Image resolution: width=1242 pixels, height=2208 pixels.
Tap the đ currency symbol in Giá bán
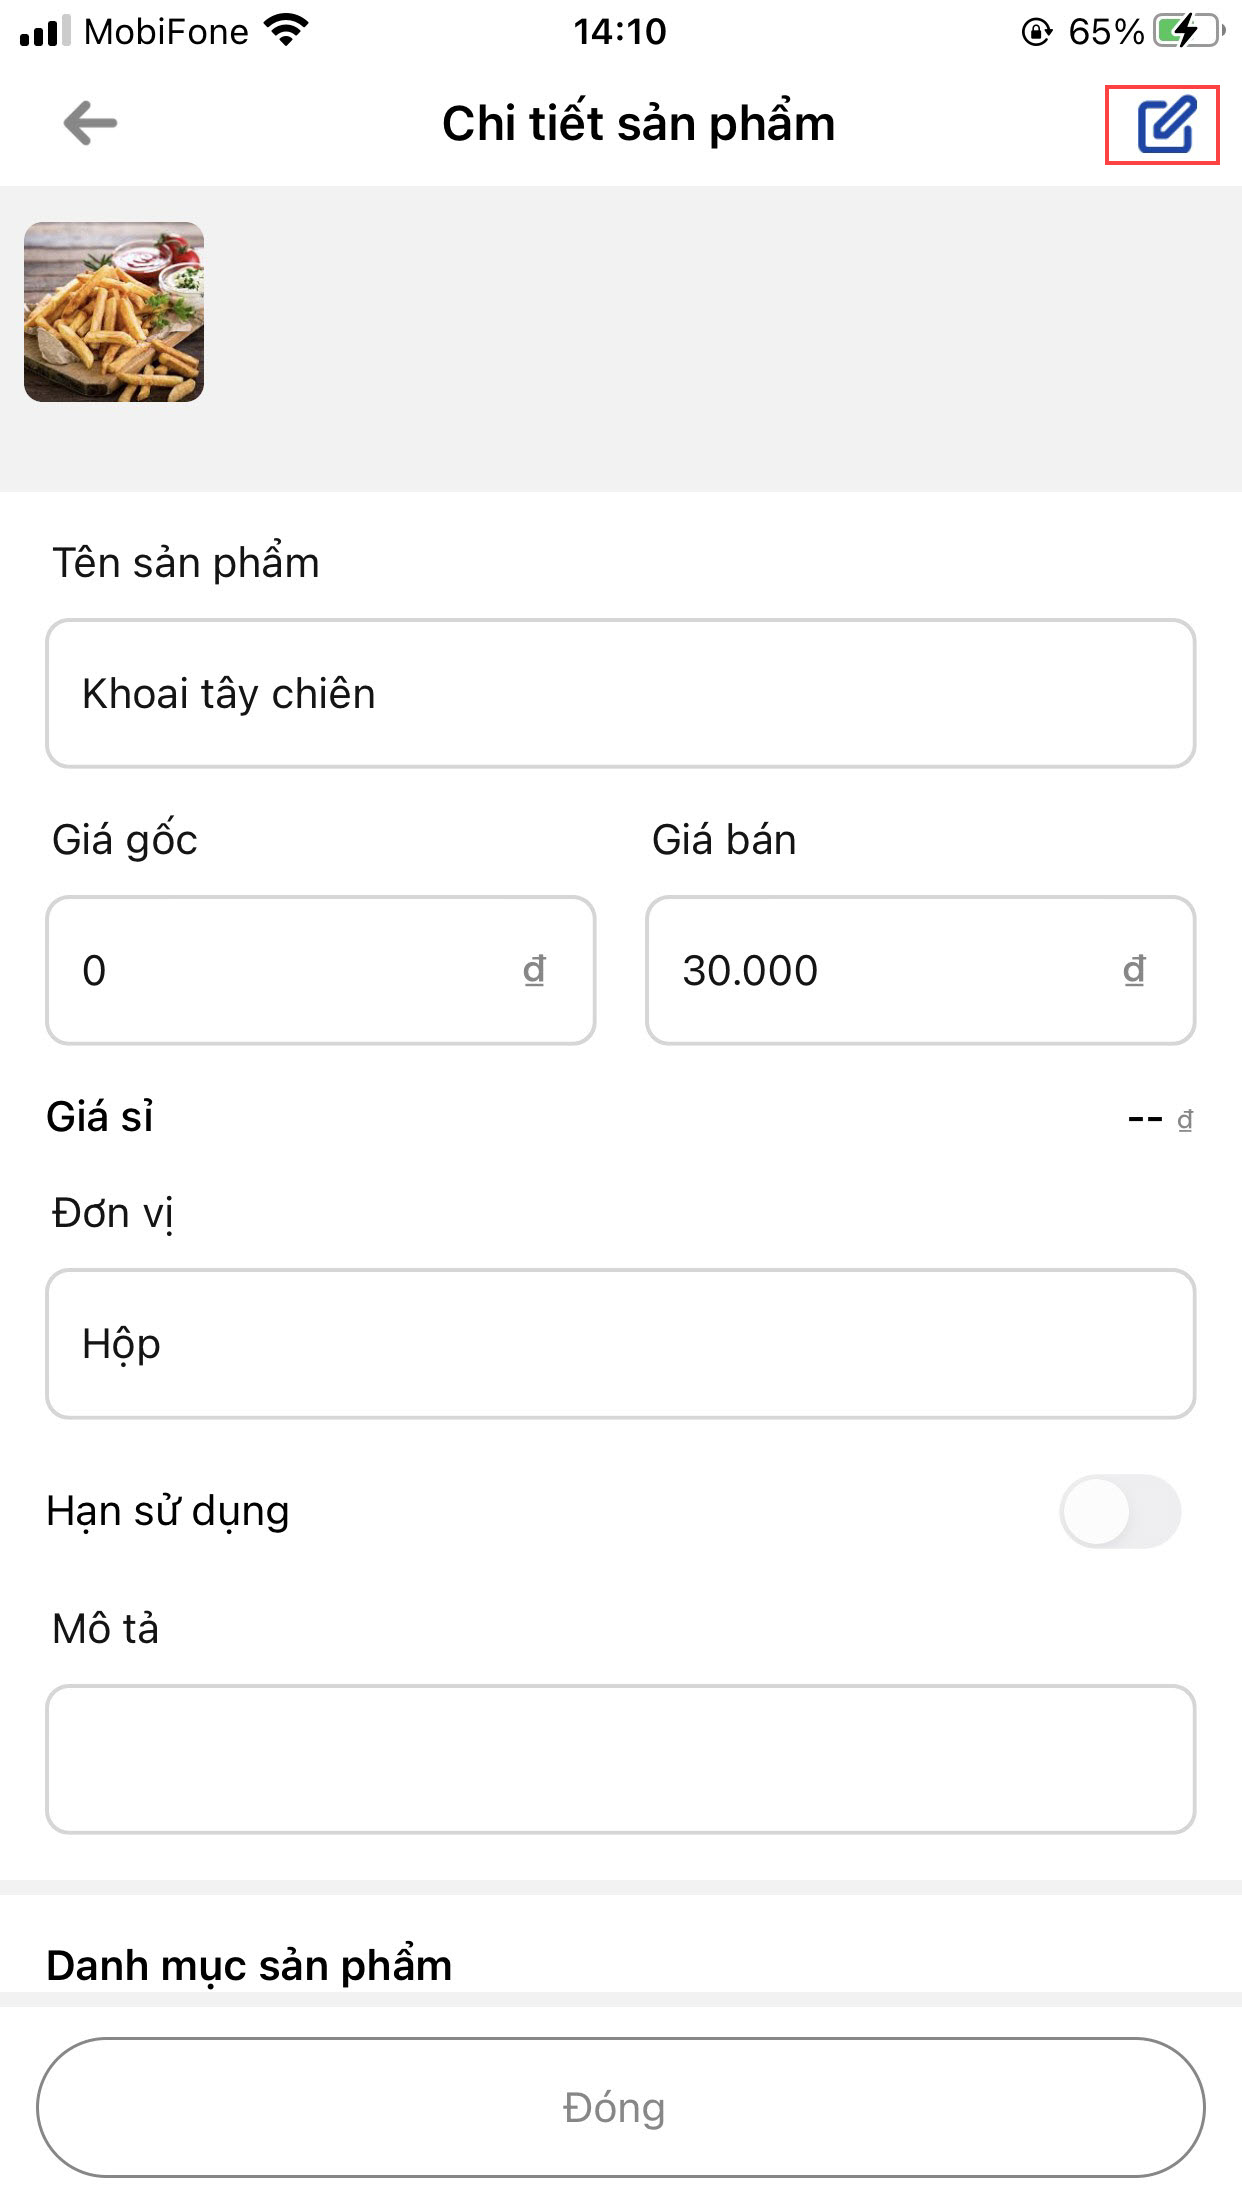click(1134, 970)
